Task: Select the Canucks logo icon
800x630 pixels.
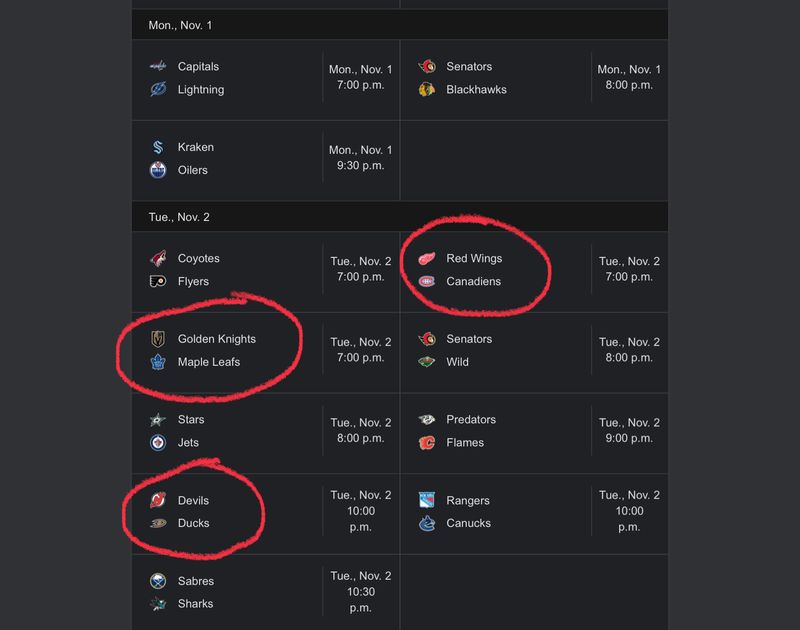Action: (x=427, y=523)
